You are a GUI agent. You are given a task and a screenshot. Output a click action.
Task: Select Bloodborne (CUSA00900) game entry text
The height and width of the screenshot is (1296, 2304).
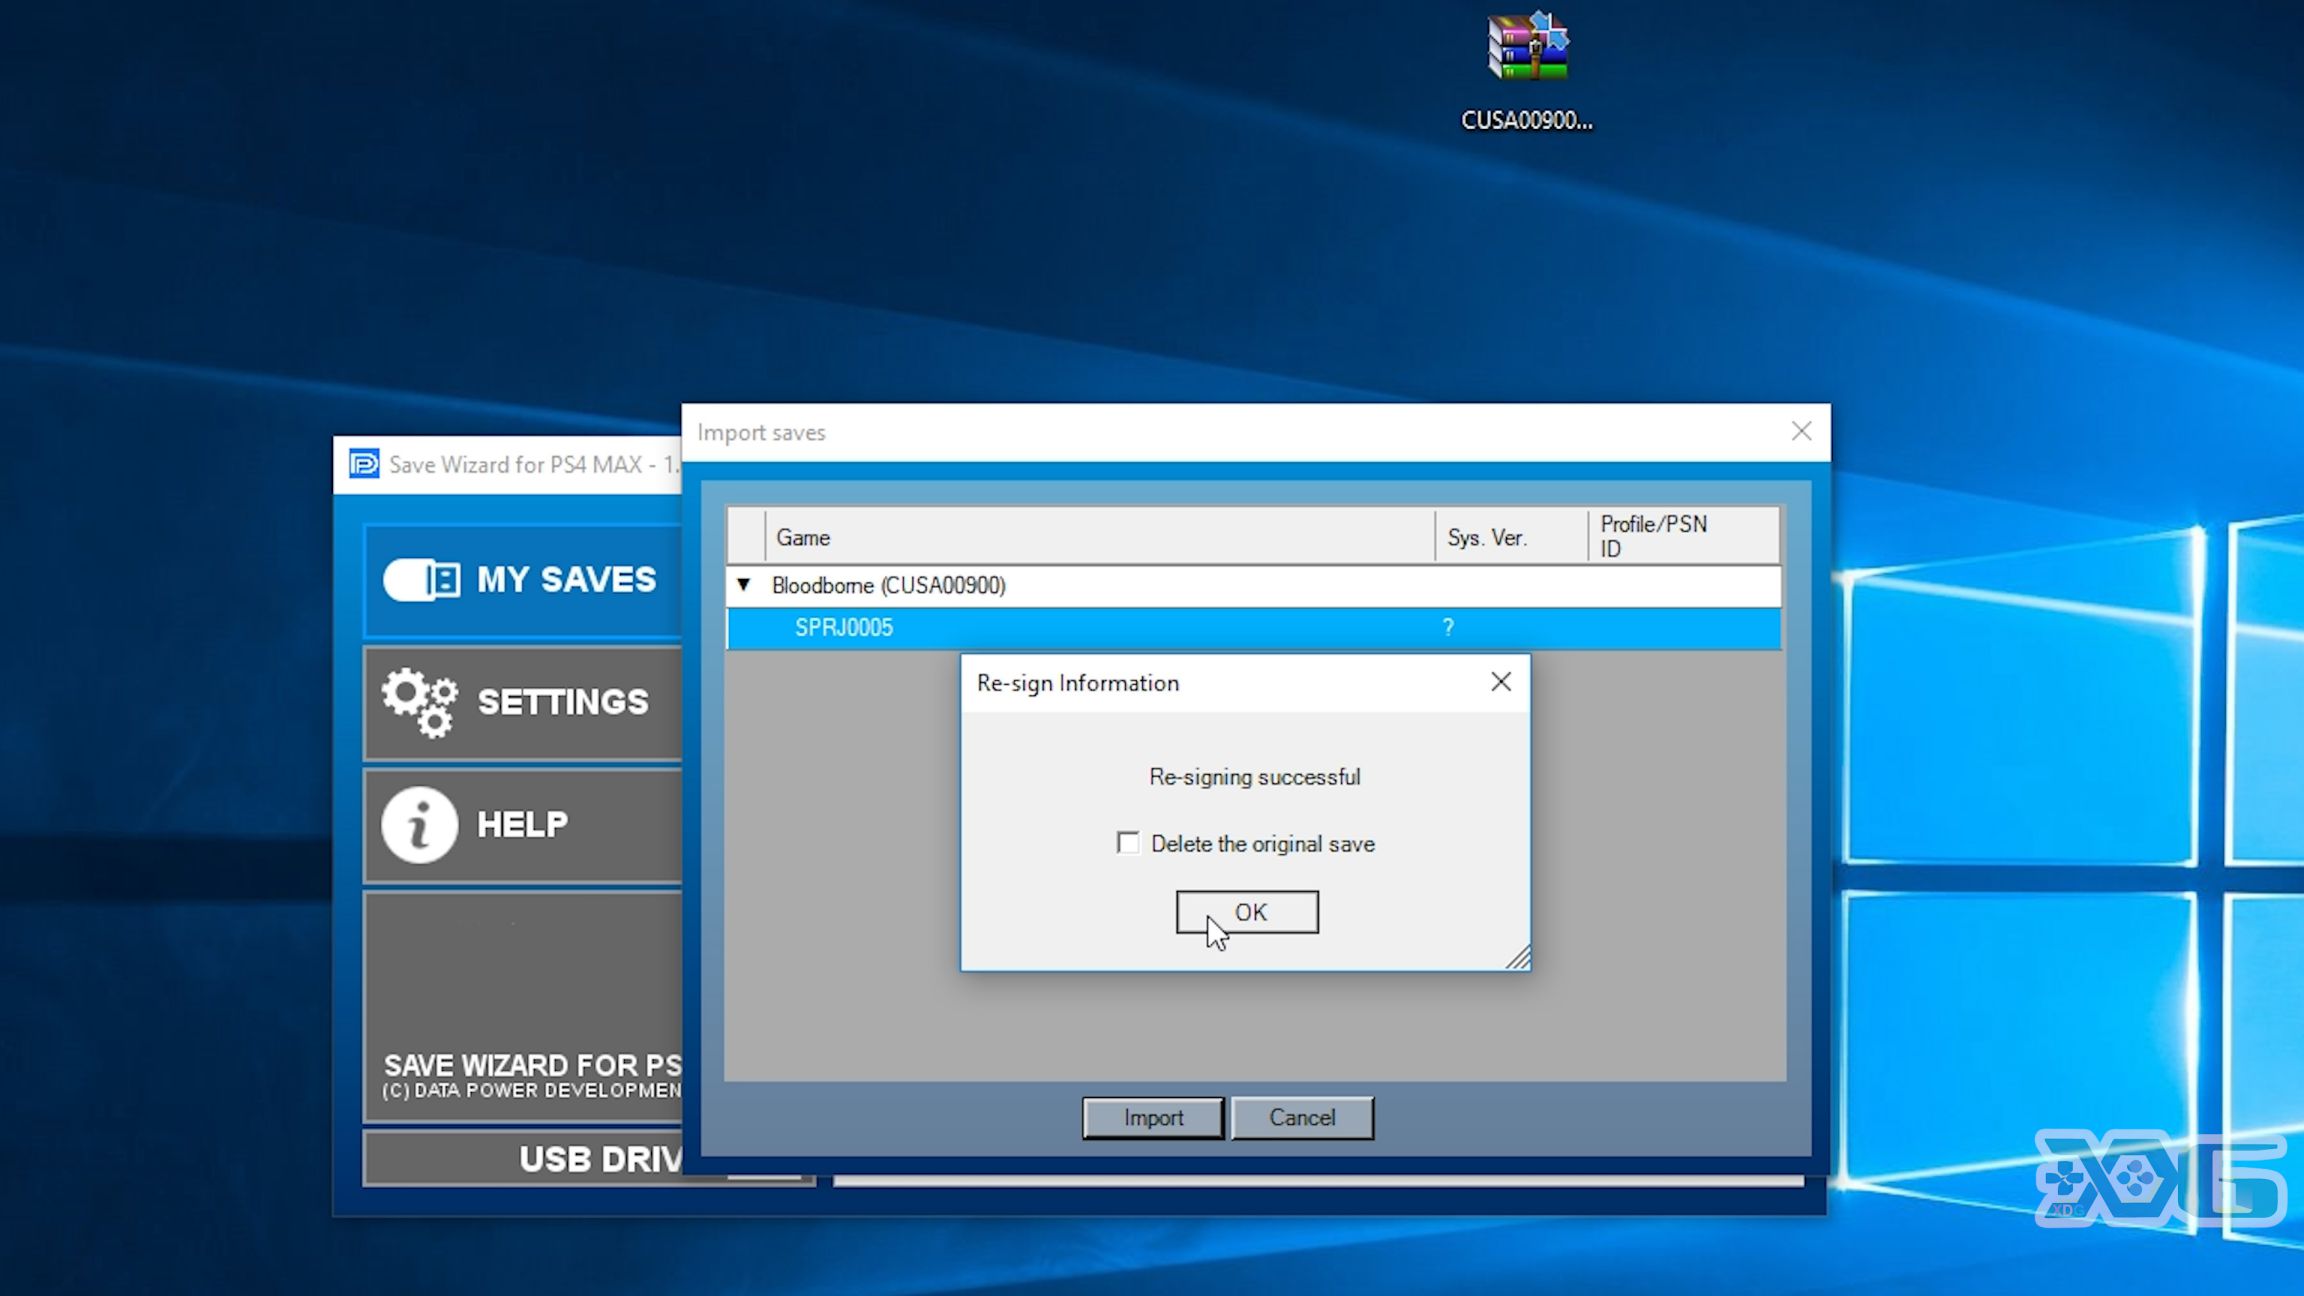(x=888, y=585)
